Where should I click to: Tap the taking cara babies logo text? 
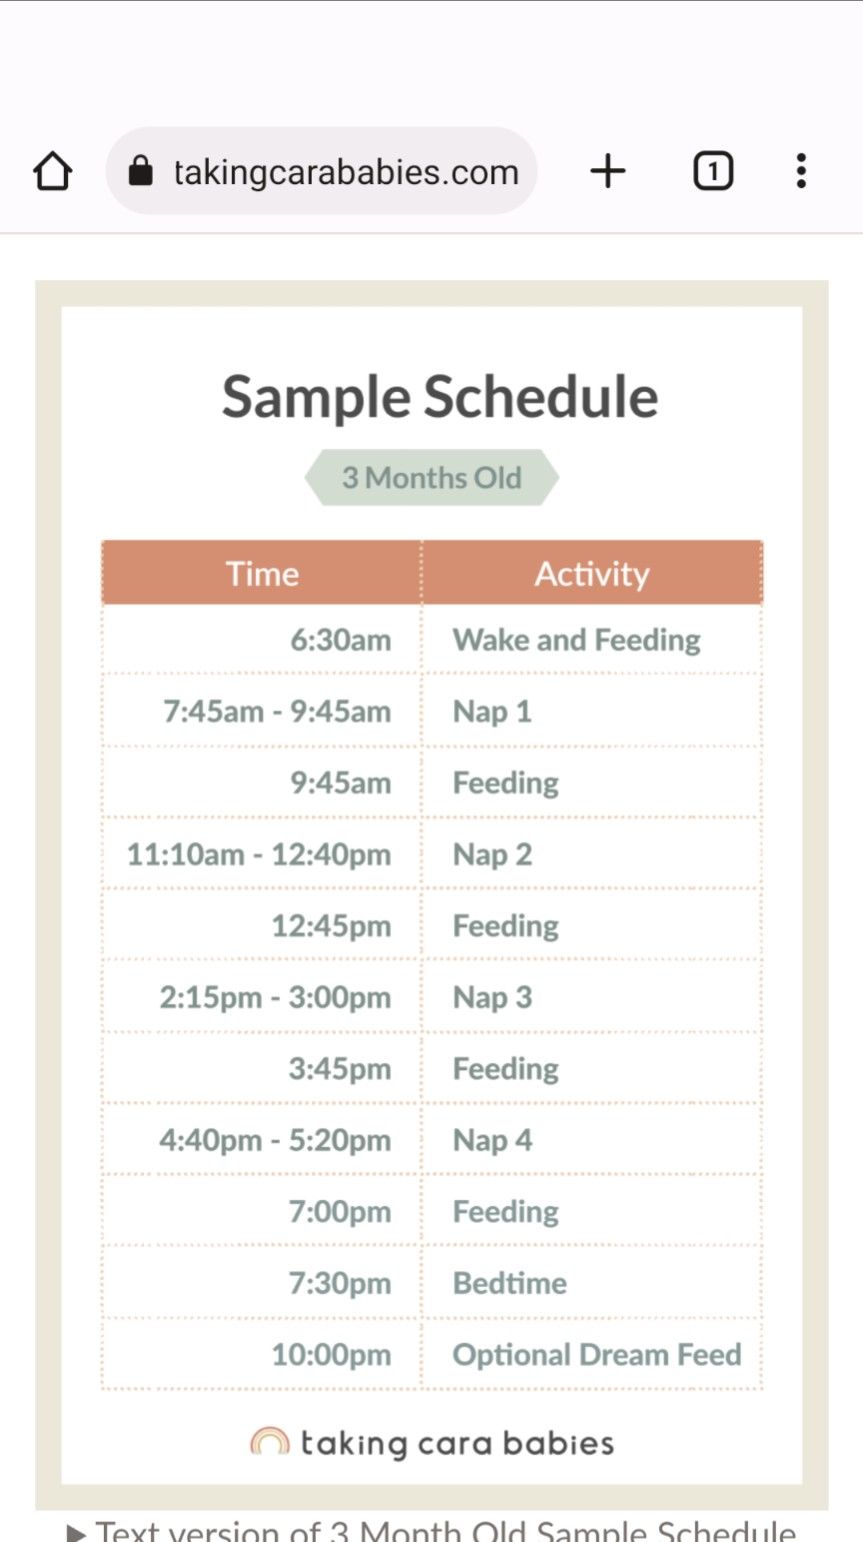point(457,1443)
